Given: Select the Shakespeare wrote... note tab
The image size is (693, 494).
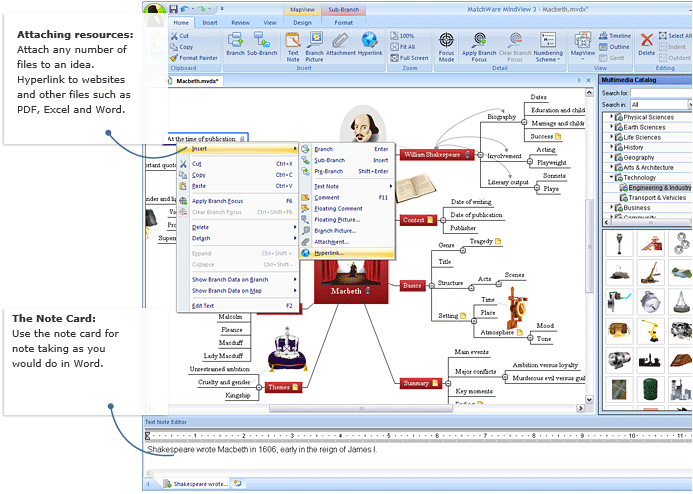Looking at the screenshot, I should tap(196, 484).
